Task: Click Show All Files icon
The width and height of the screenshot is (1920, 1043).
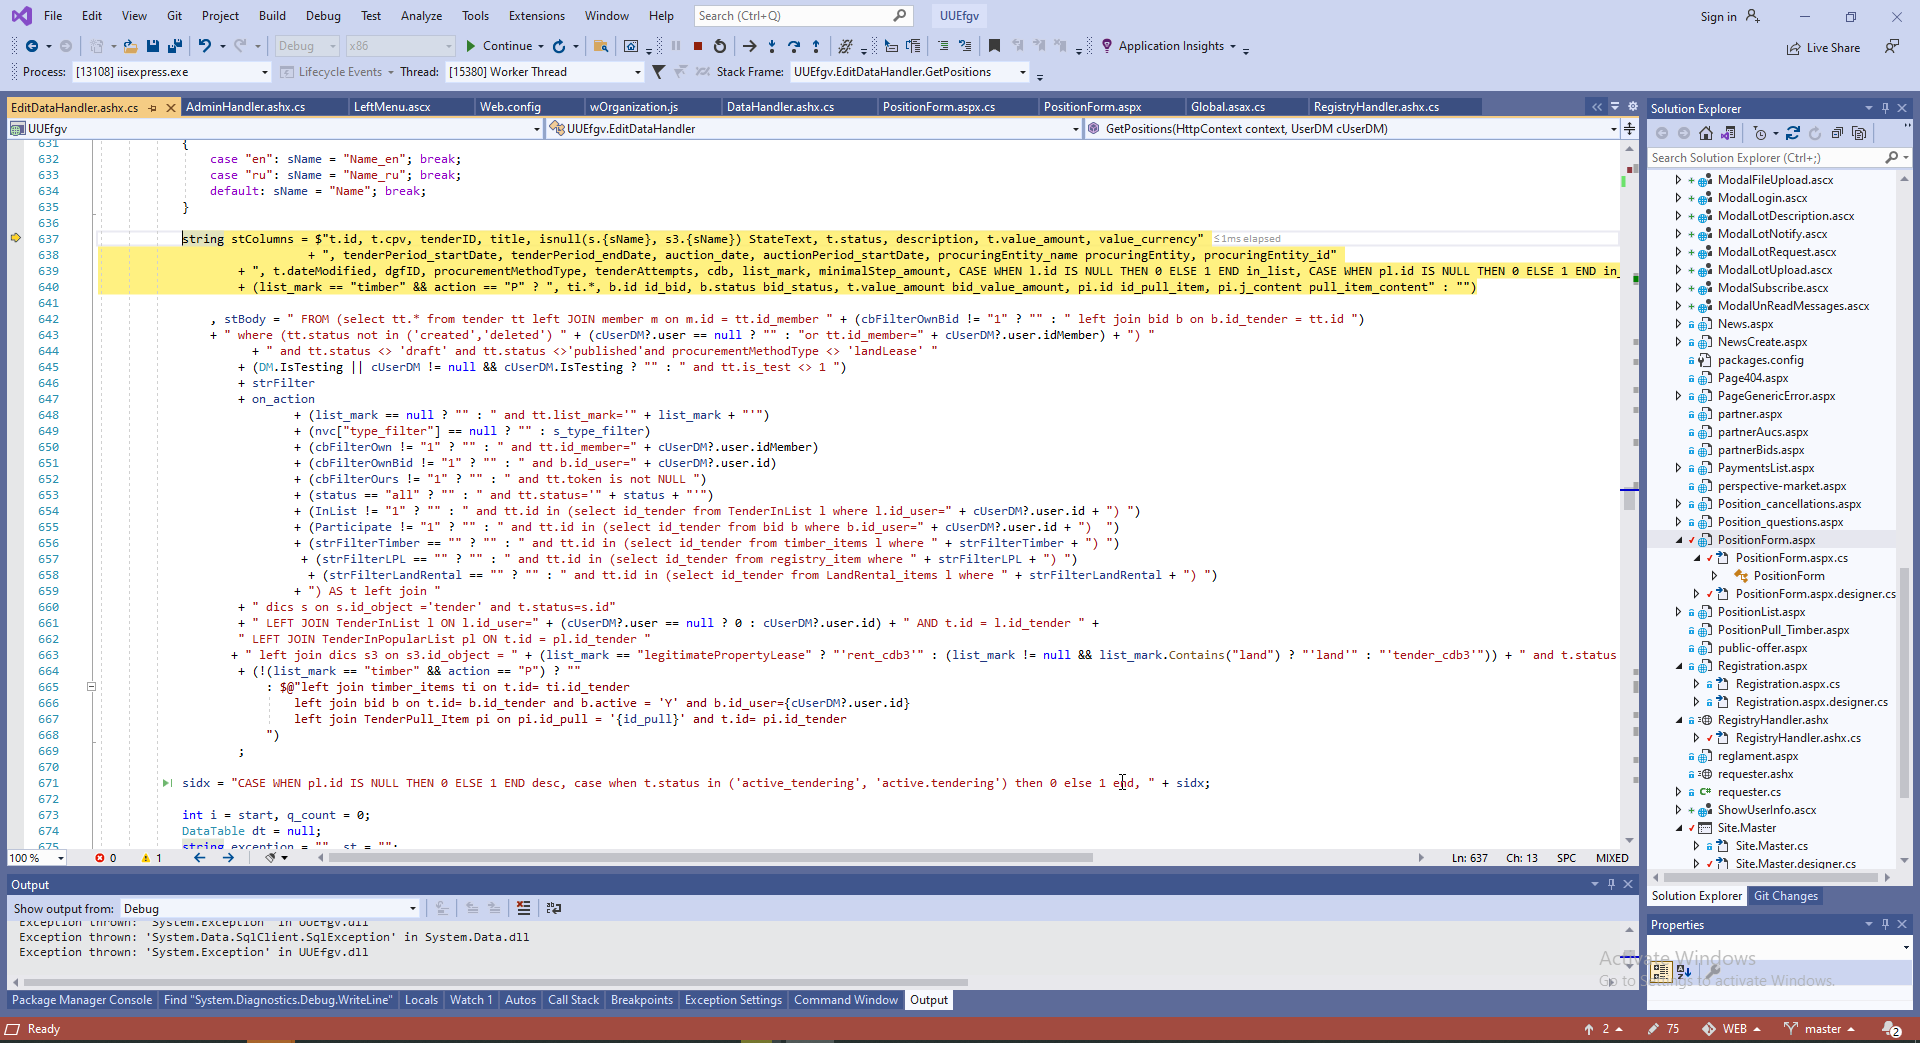Action: pyautogui.click(x=1859, y=133)
